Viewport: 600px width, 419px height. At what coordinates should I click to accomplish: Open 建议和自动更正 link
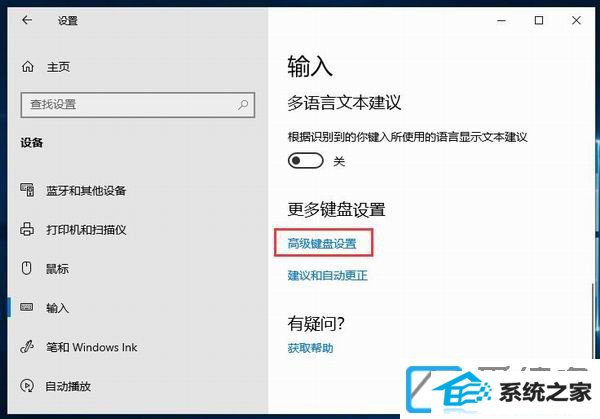[328, 275]
